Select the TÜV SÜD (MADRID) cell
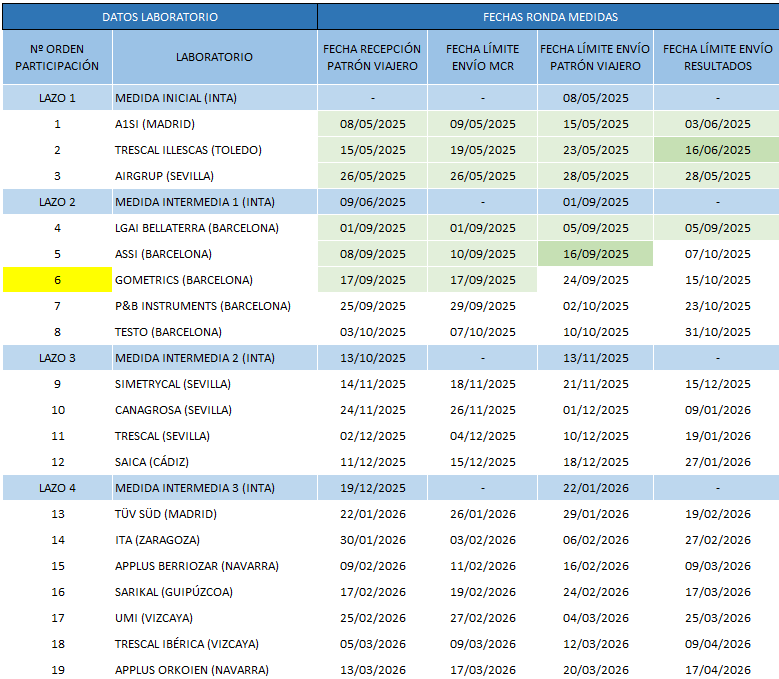 point(215,514)
